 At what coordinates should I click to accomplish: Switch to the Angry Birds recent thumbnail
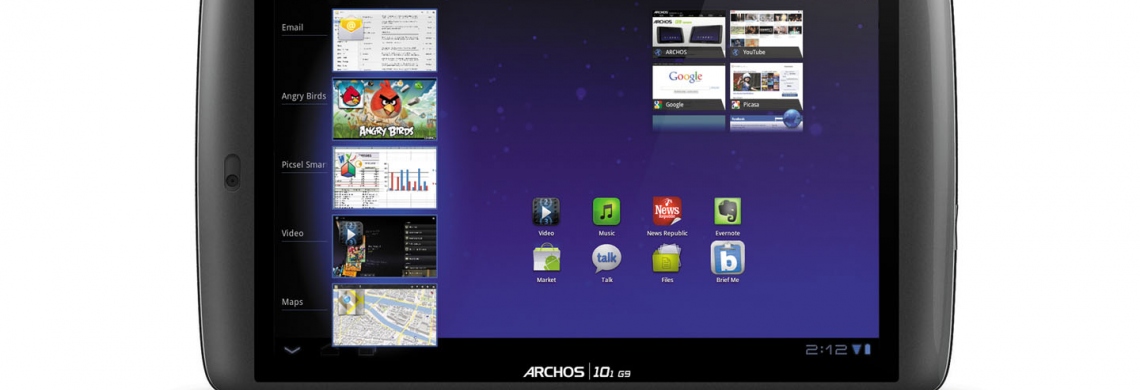[385, 108]
